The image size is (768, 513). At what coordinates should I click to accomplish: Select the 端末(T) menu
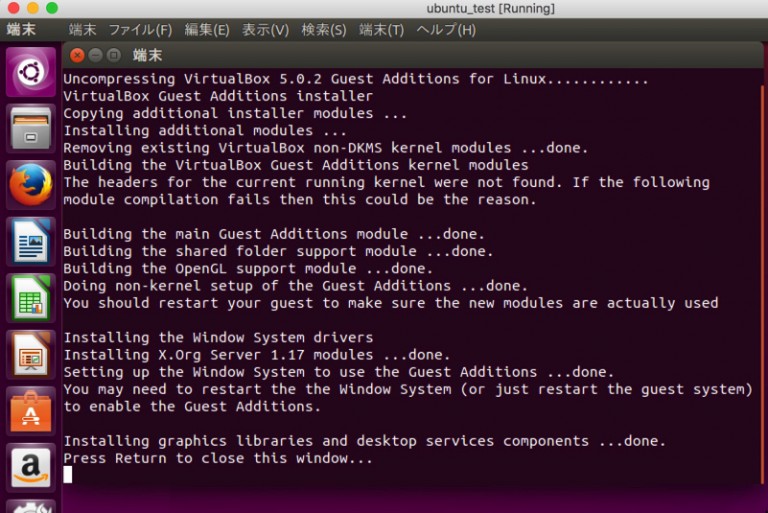[381, 30]
